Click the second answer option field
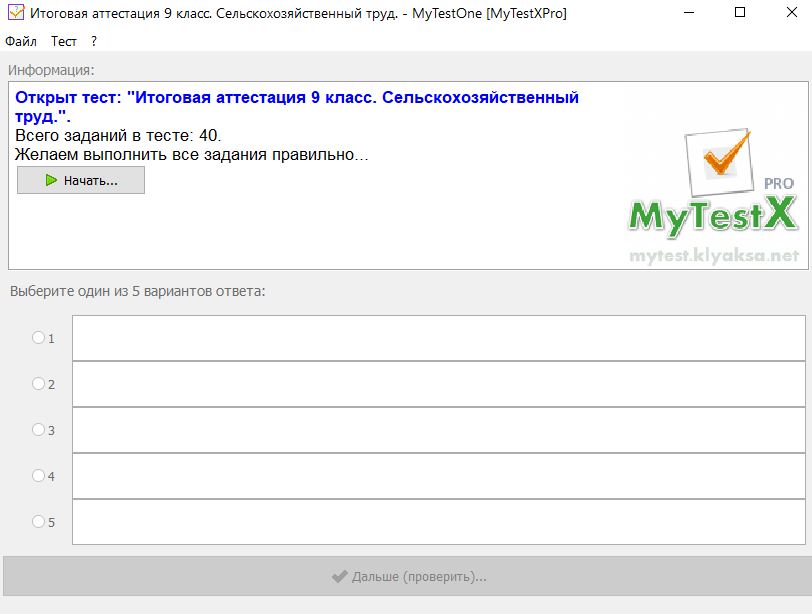Screen dimensions: 812x614 439,384
